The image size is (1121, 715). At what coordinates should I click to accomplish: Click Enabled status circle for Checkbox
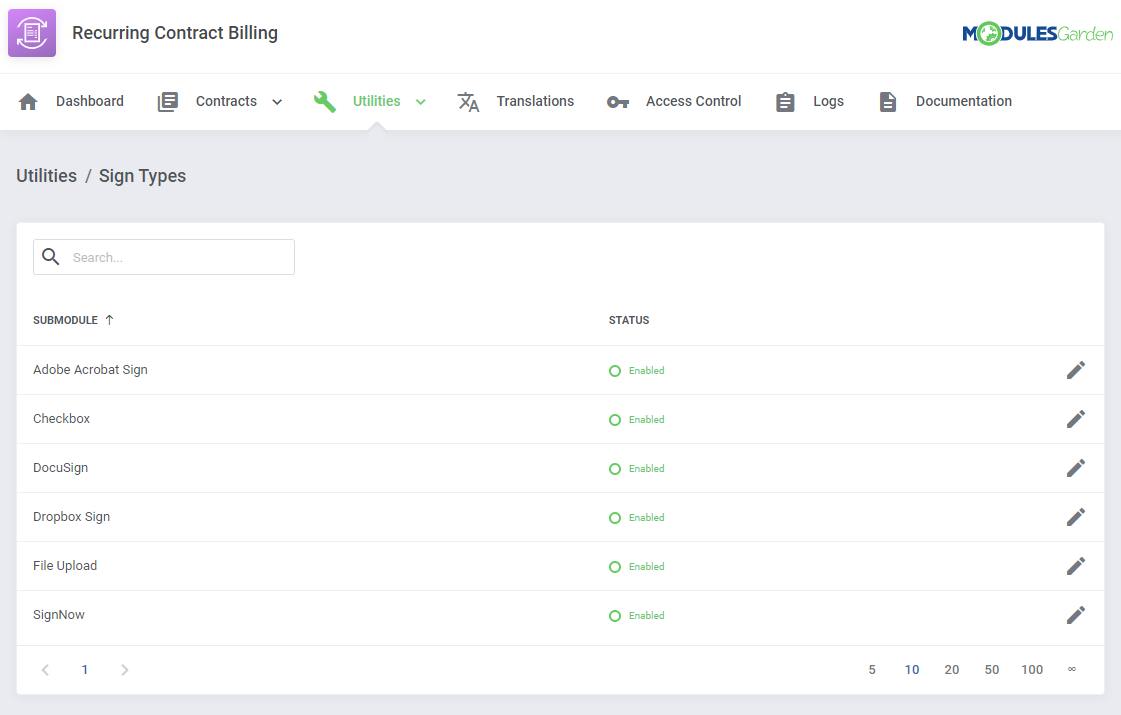pos(615,420)
